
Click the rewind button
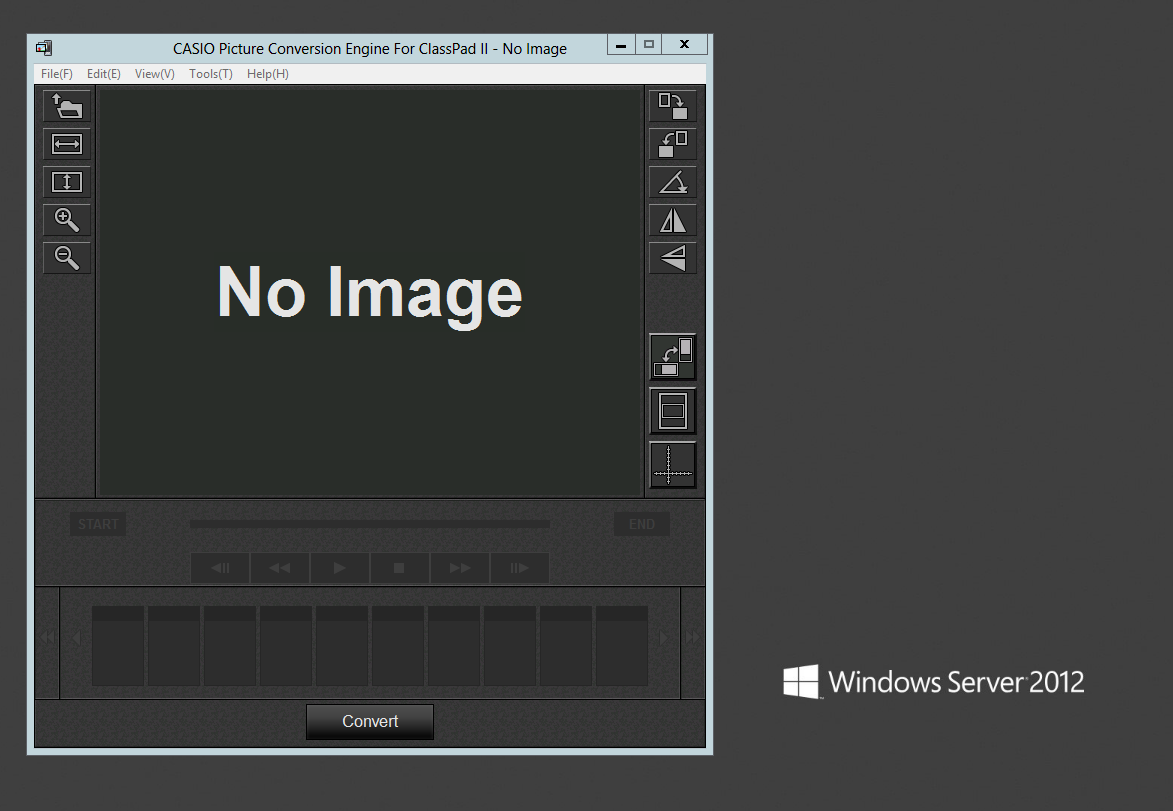click(280, 568)
